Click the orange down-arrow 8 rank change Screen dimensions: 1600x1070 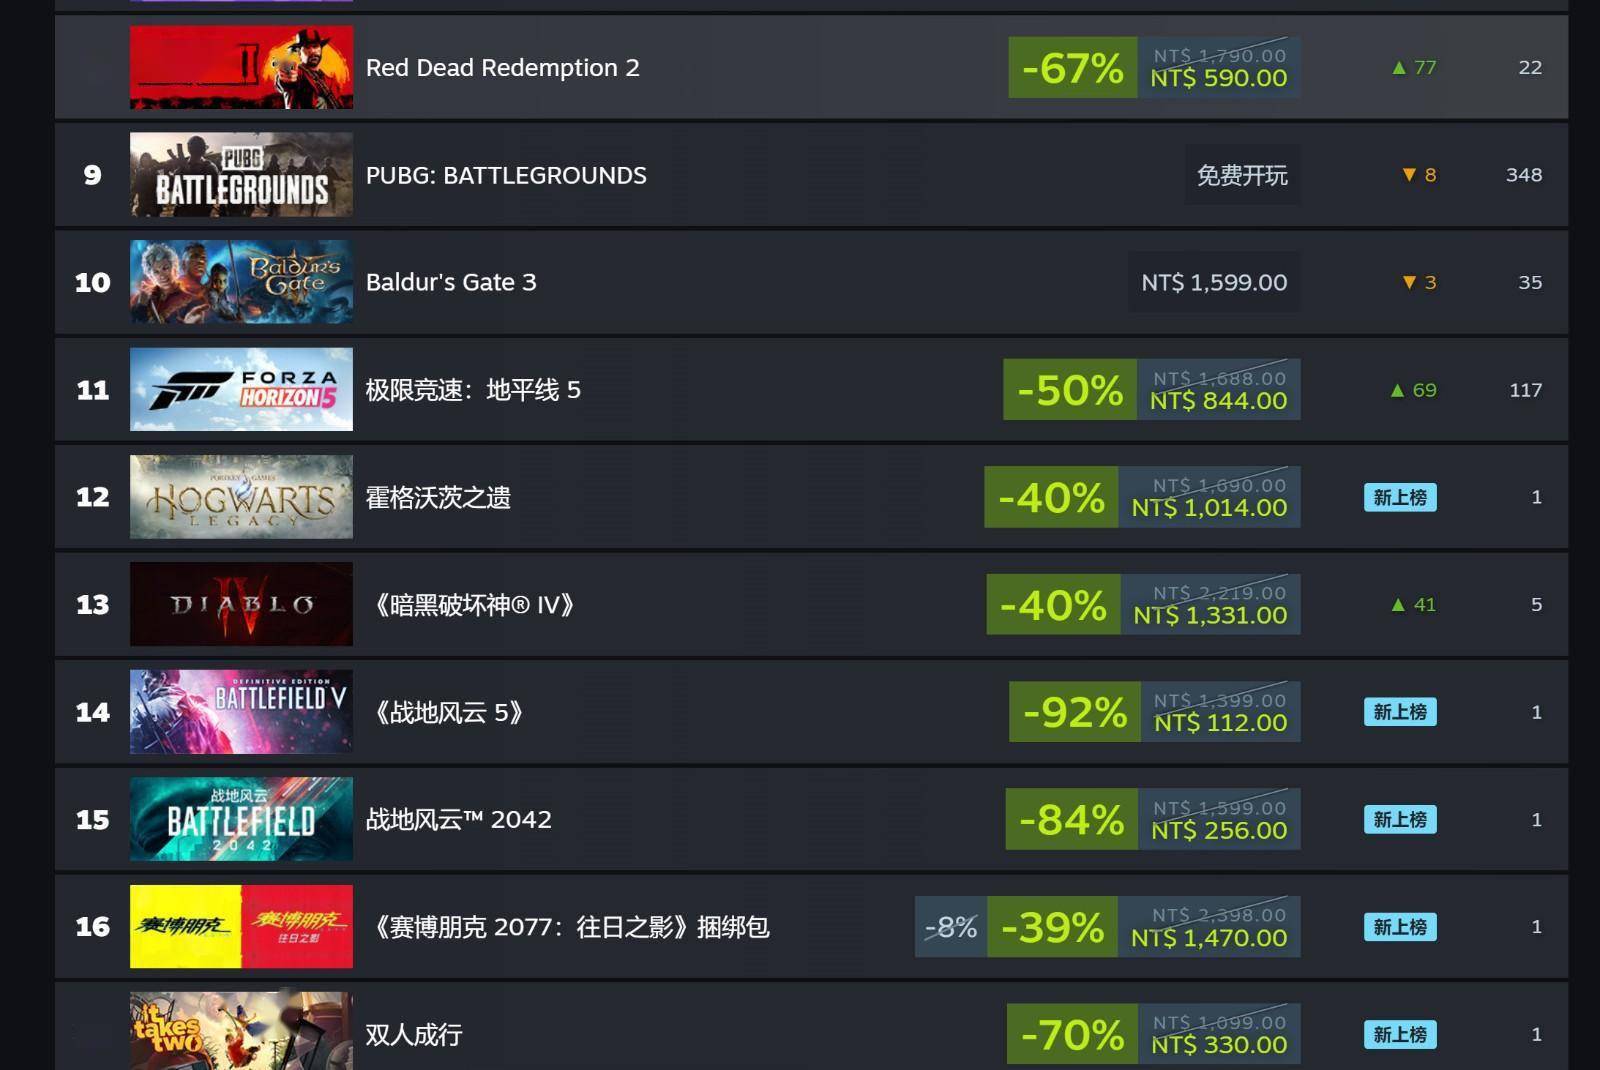(x=1419, y=175)
